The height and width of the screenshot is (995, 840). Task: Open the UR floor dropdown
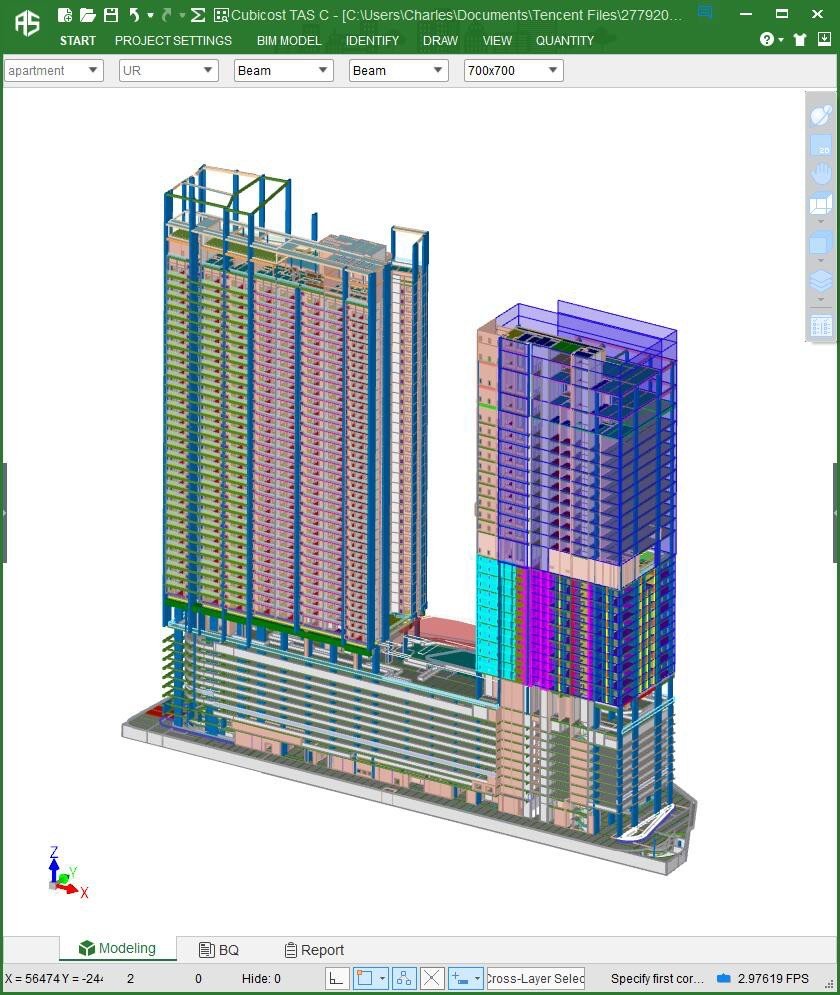[x=168, y=71]
